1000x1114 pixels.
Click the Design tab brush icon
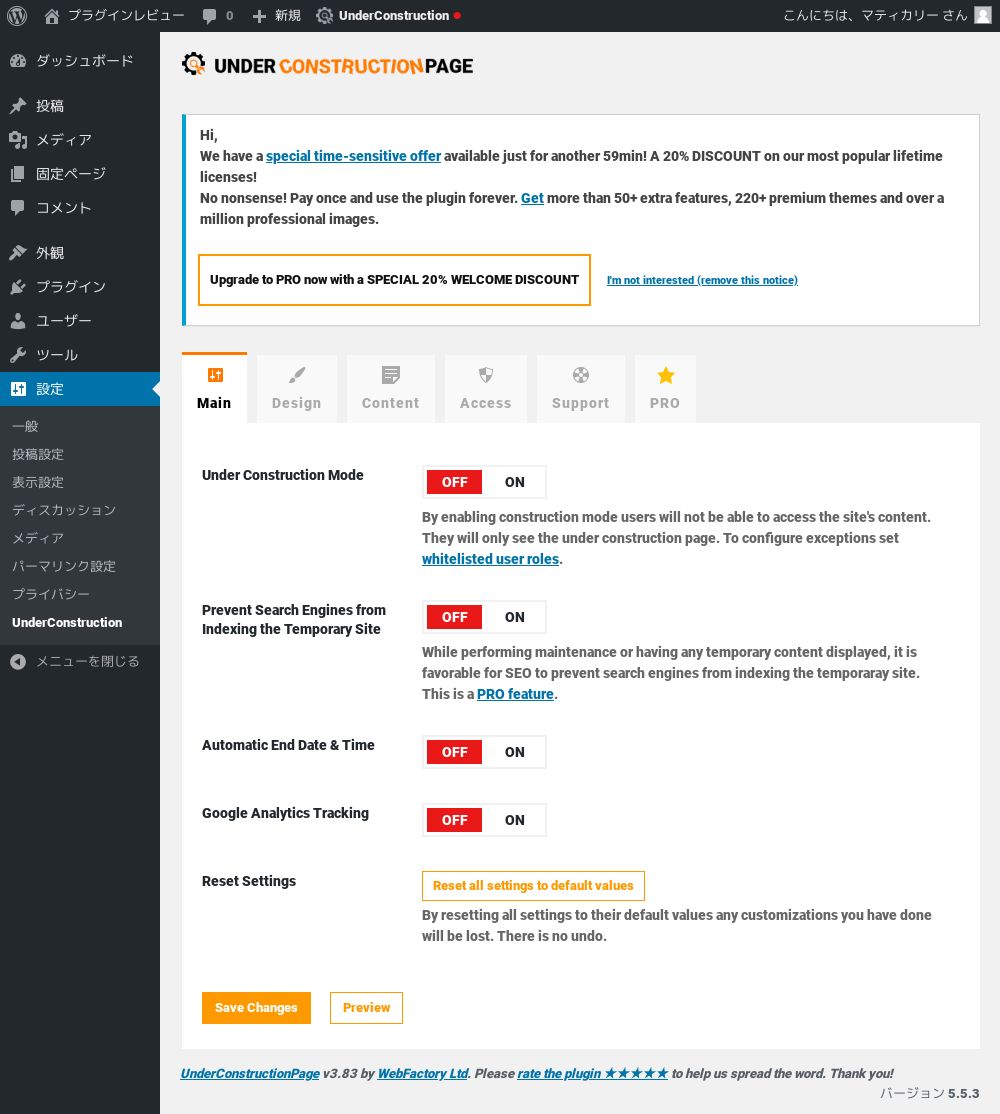(297, 374)
